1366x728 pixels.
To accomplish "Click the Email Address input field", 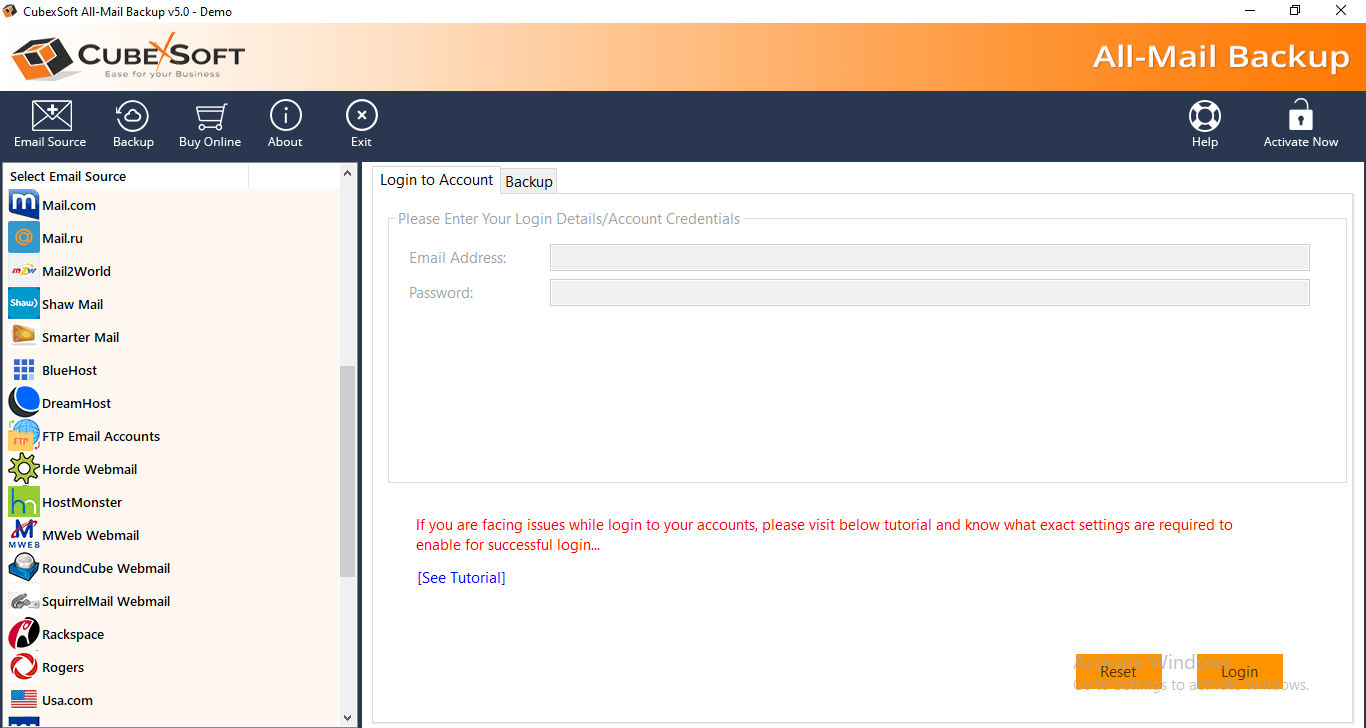I will [x=929, y=258].
